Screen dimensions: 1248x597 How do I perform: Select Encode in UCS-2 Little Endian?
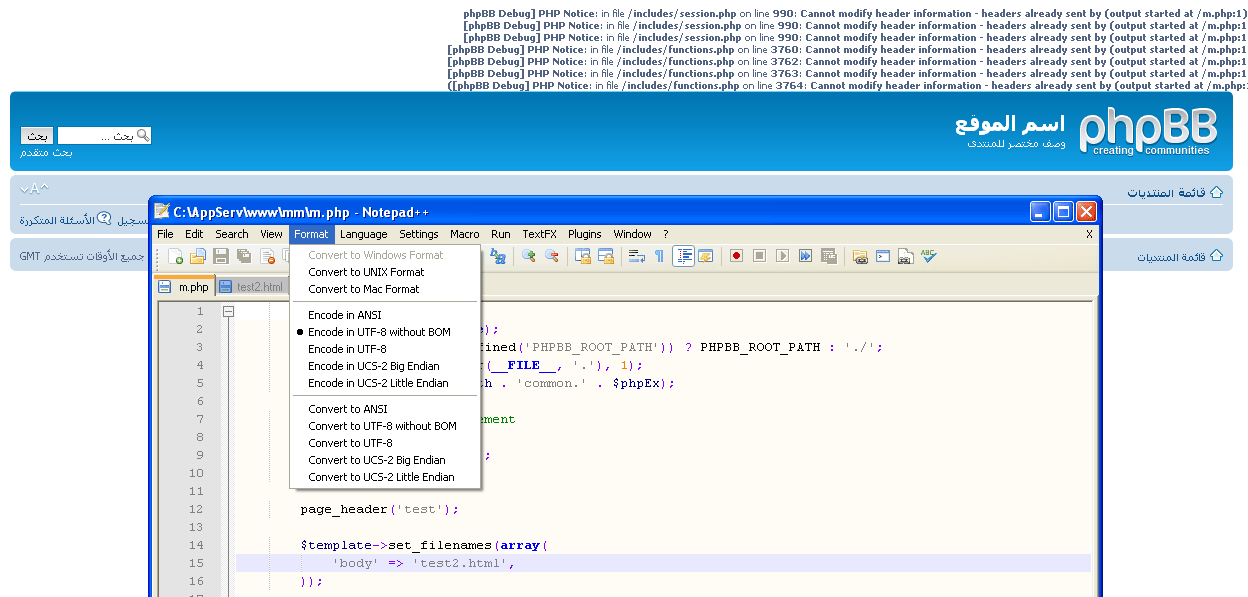(x=378, y=383)
